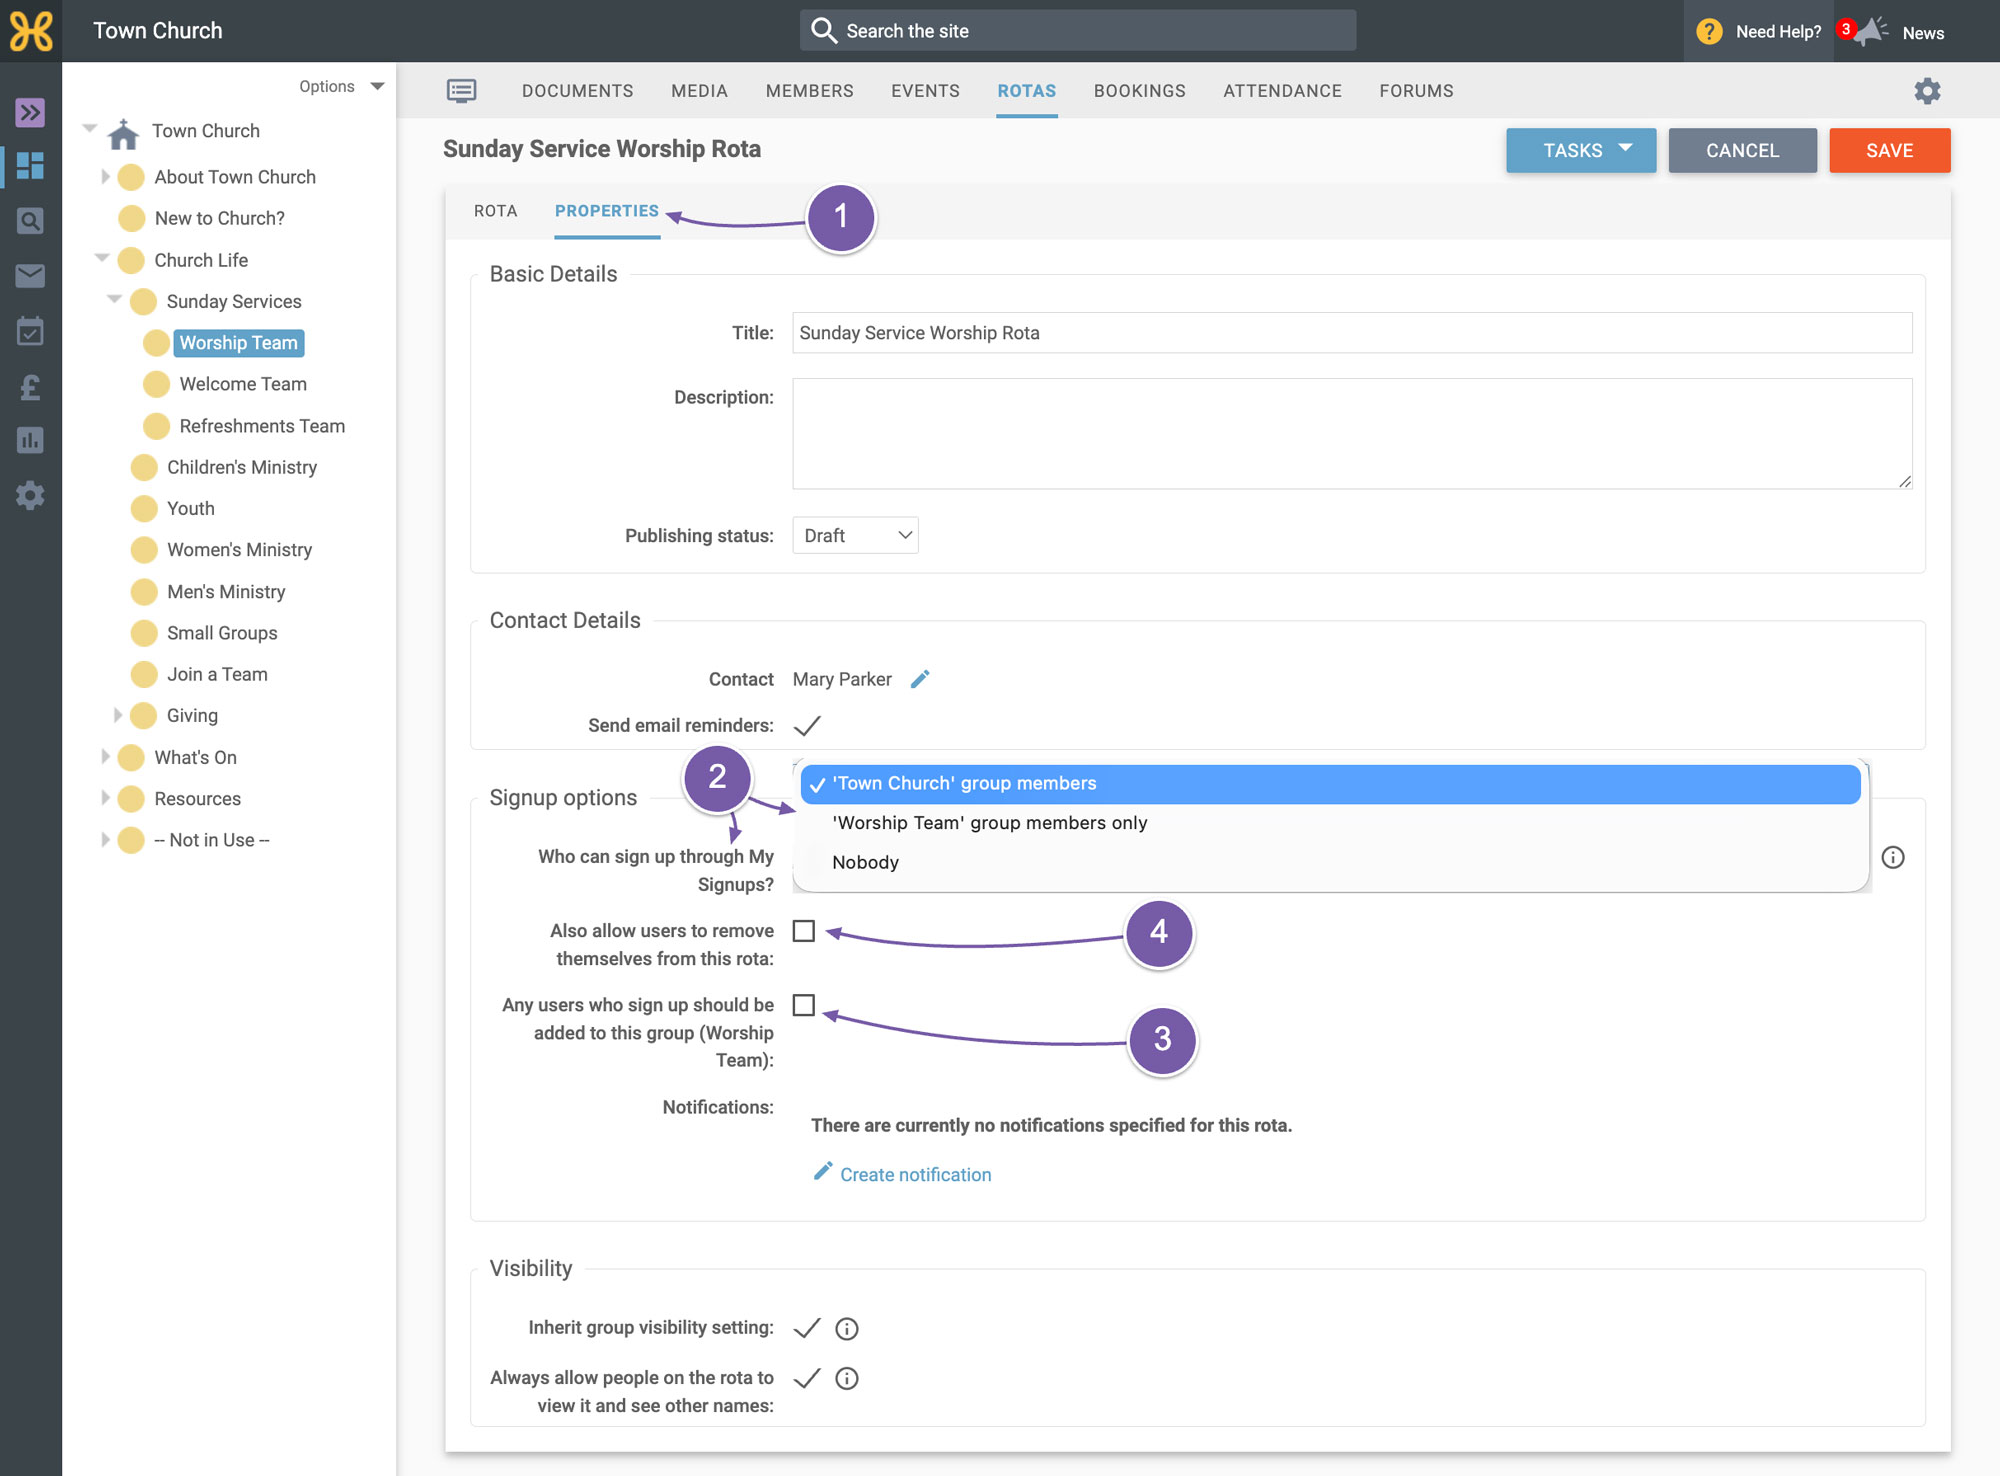The image size is (2000, 1476).
Task: Expand the sidebar with double-chevron icon
Action: pyautogui.click(x=30, y=112)
